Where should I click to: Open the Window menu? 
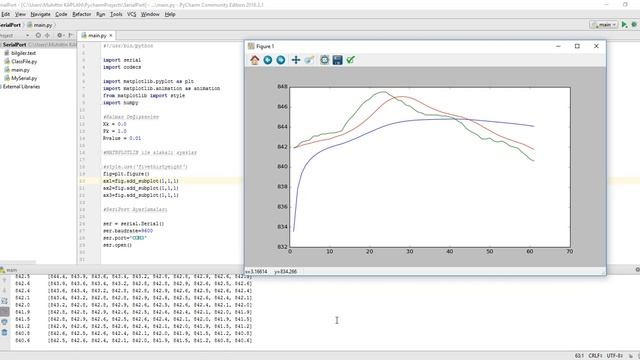pyautogui.click(x=150, y=14)
